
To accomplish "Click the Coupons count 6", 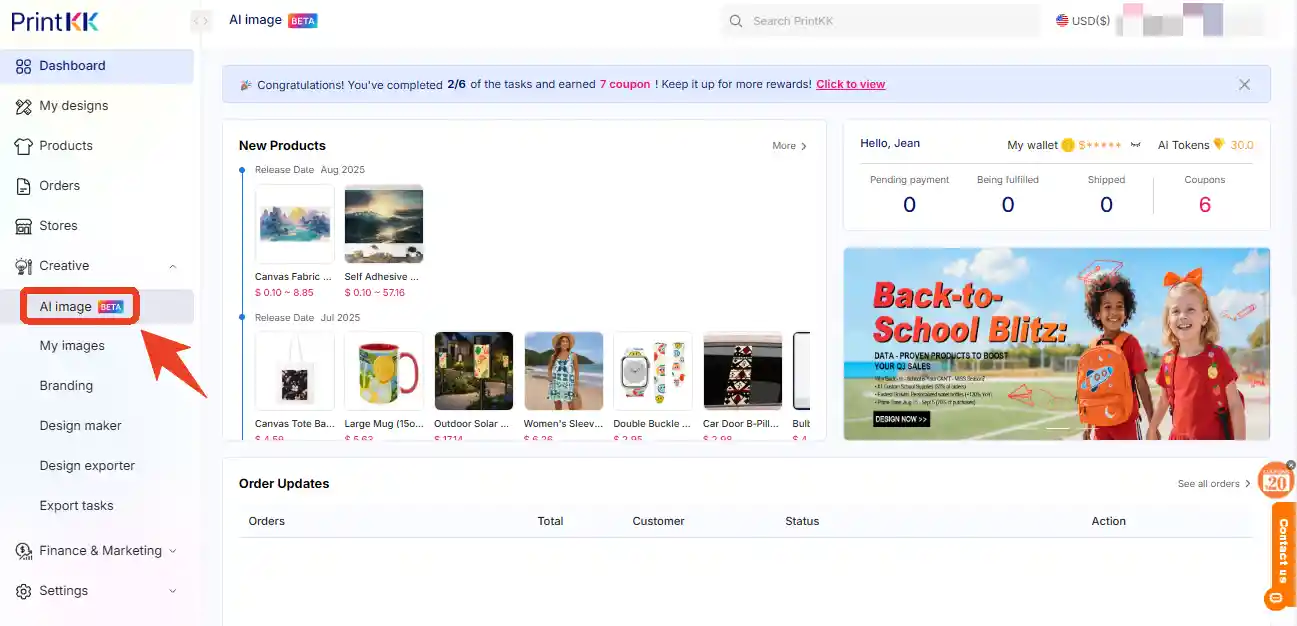I will click(x=1205, y=205).
